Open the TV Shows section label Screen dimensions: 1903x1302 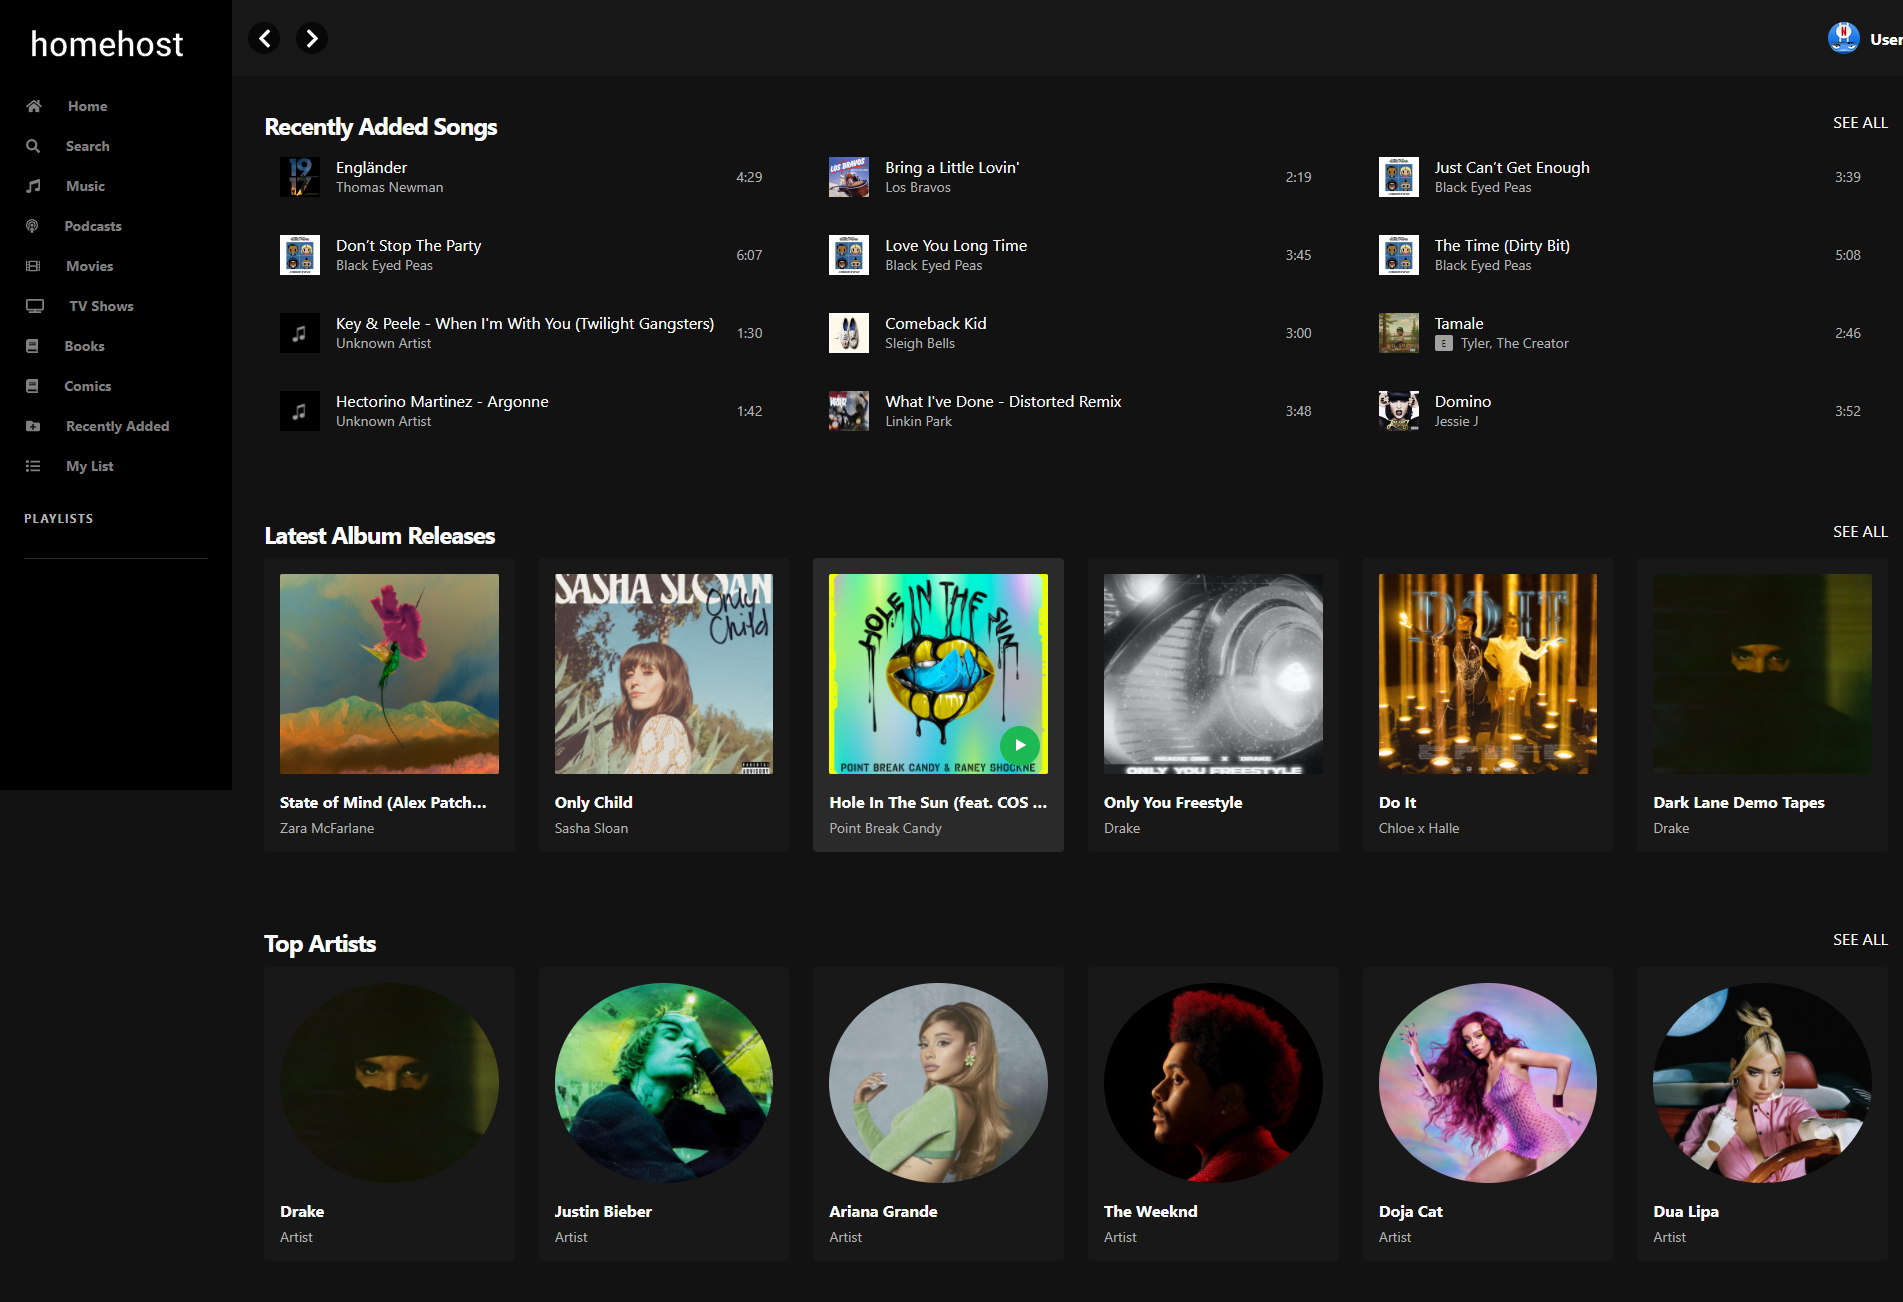tap(101, 306)
